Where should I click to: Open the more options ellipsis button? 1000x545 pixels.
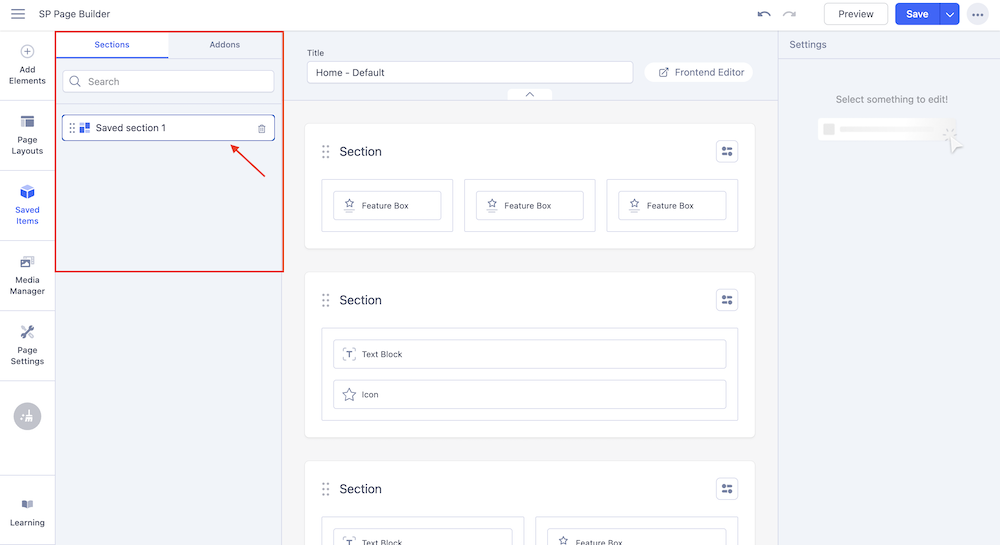977,14
